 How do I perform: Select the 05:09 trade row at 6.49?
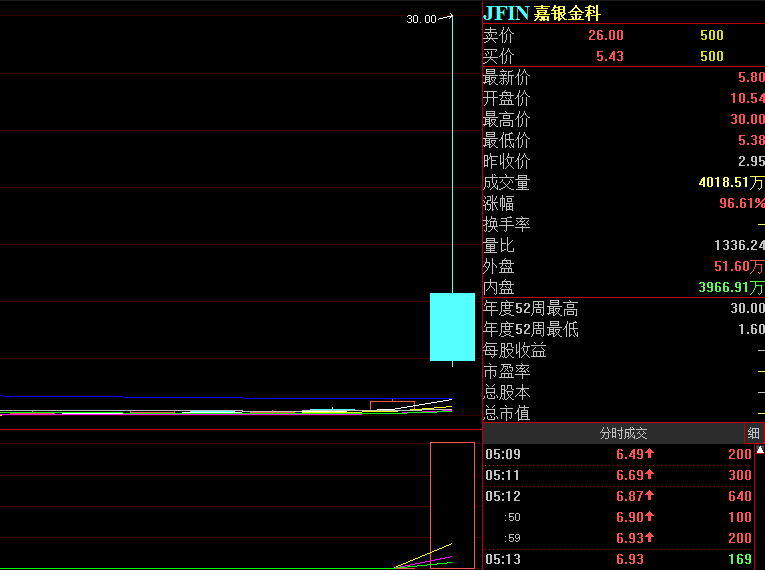tap(619, 454)
